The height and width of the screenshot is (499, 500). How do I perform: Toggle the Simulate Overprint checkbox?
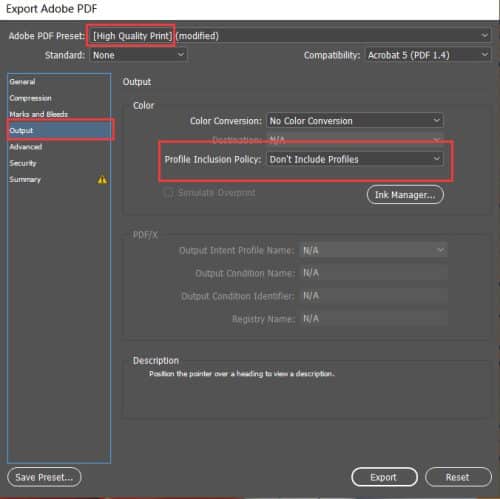point(168,193)
